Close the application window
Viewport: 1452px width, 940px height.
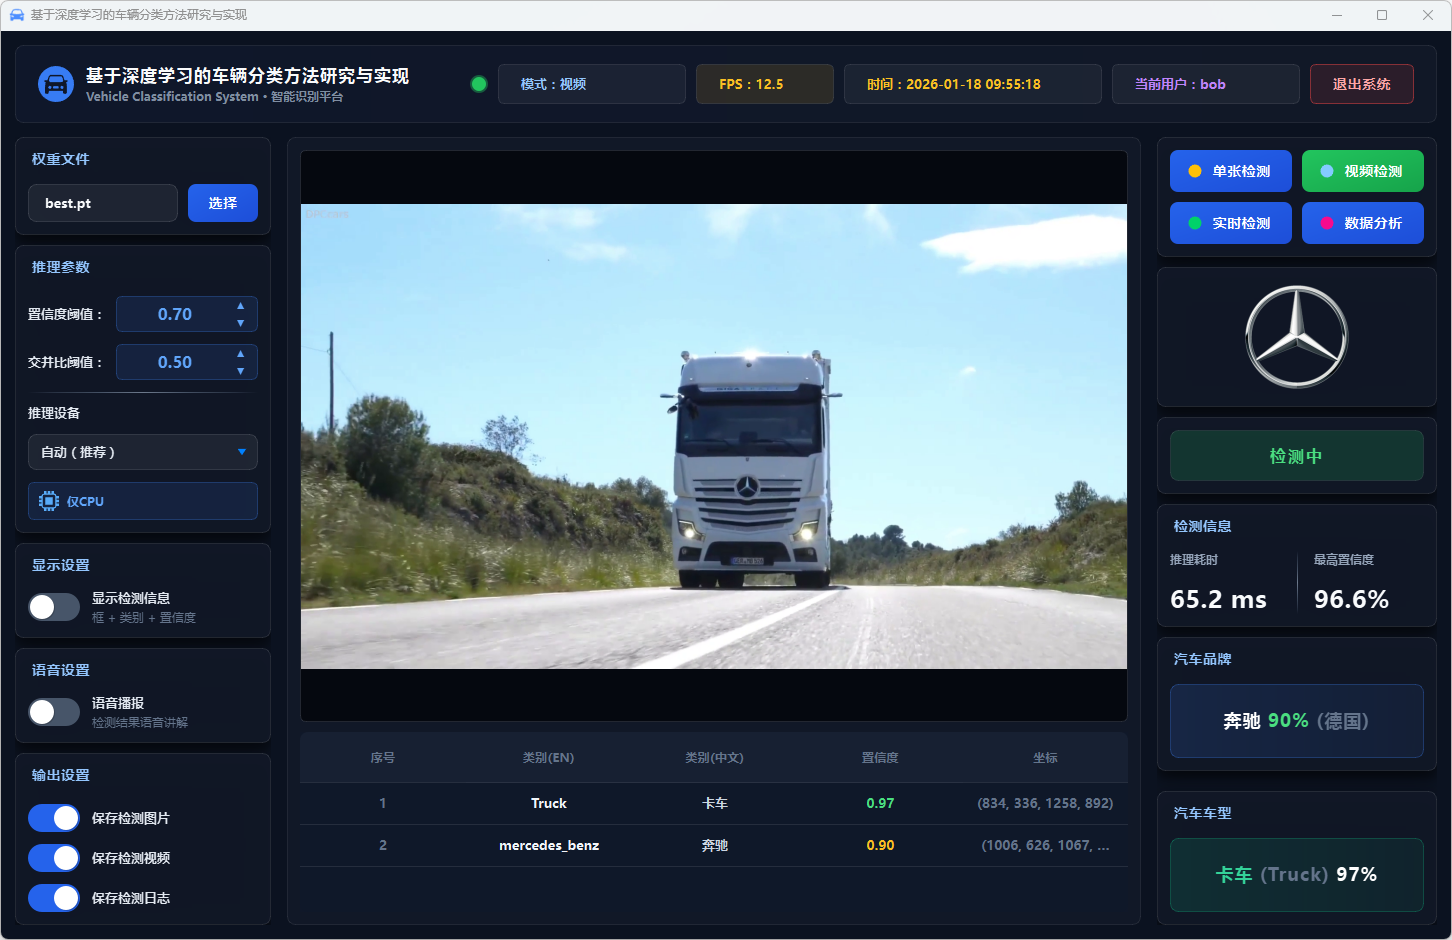pos(1428,15)
